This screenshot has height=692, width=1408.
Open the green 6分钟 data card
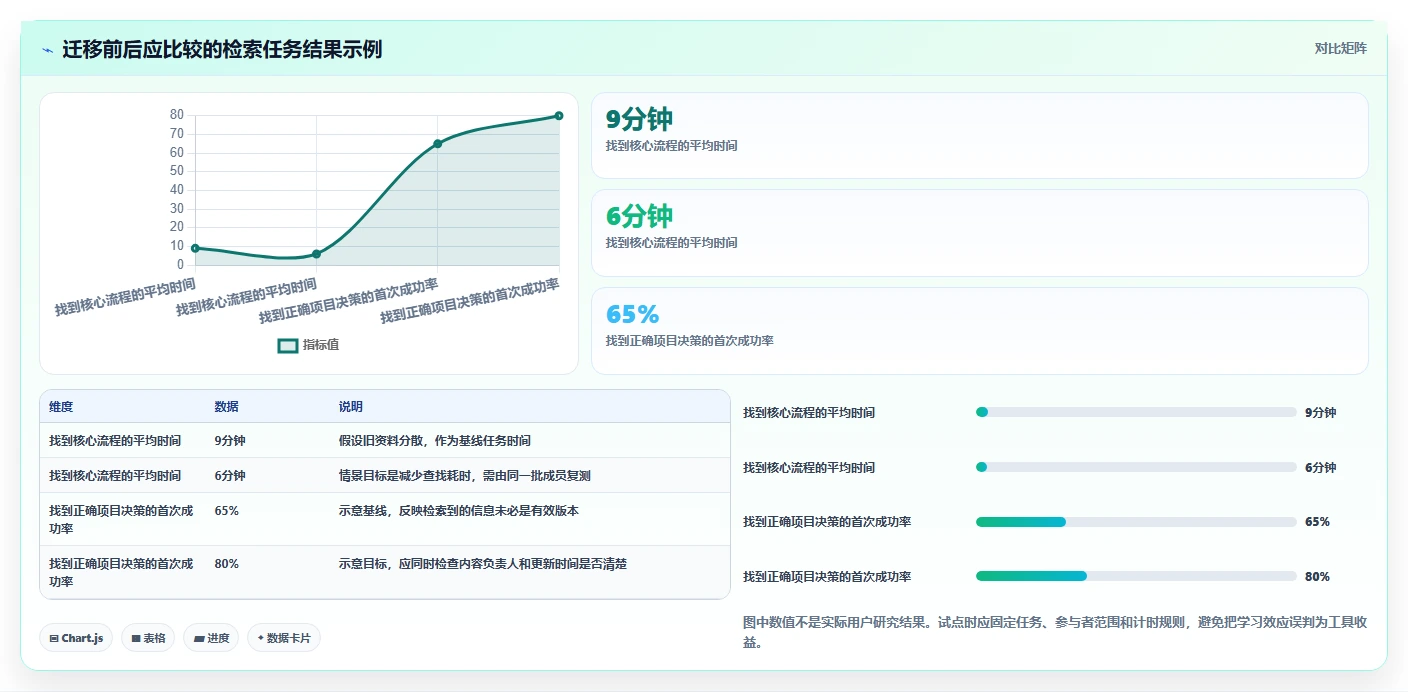[x=979, y=232]
